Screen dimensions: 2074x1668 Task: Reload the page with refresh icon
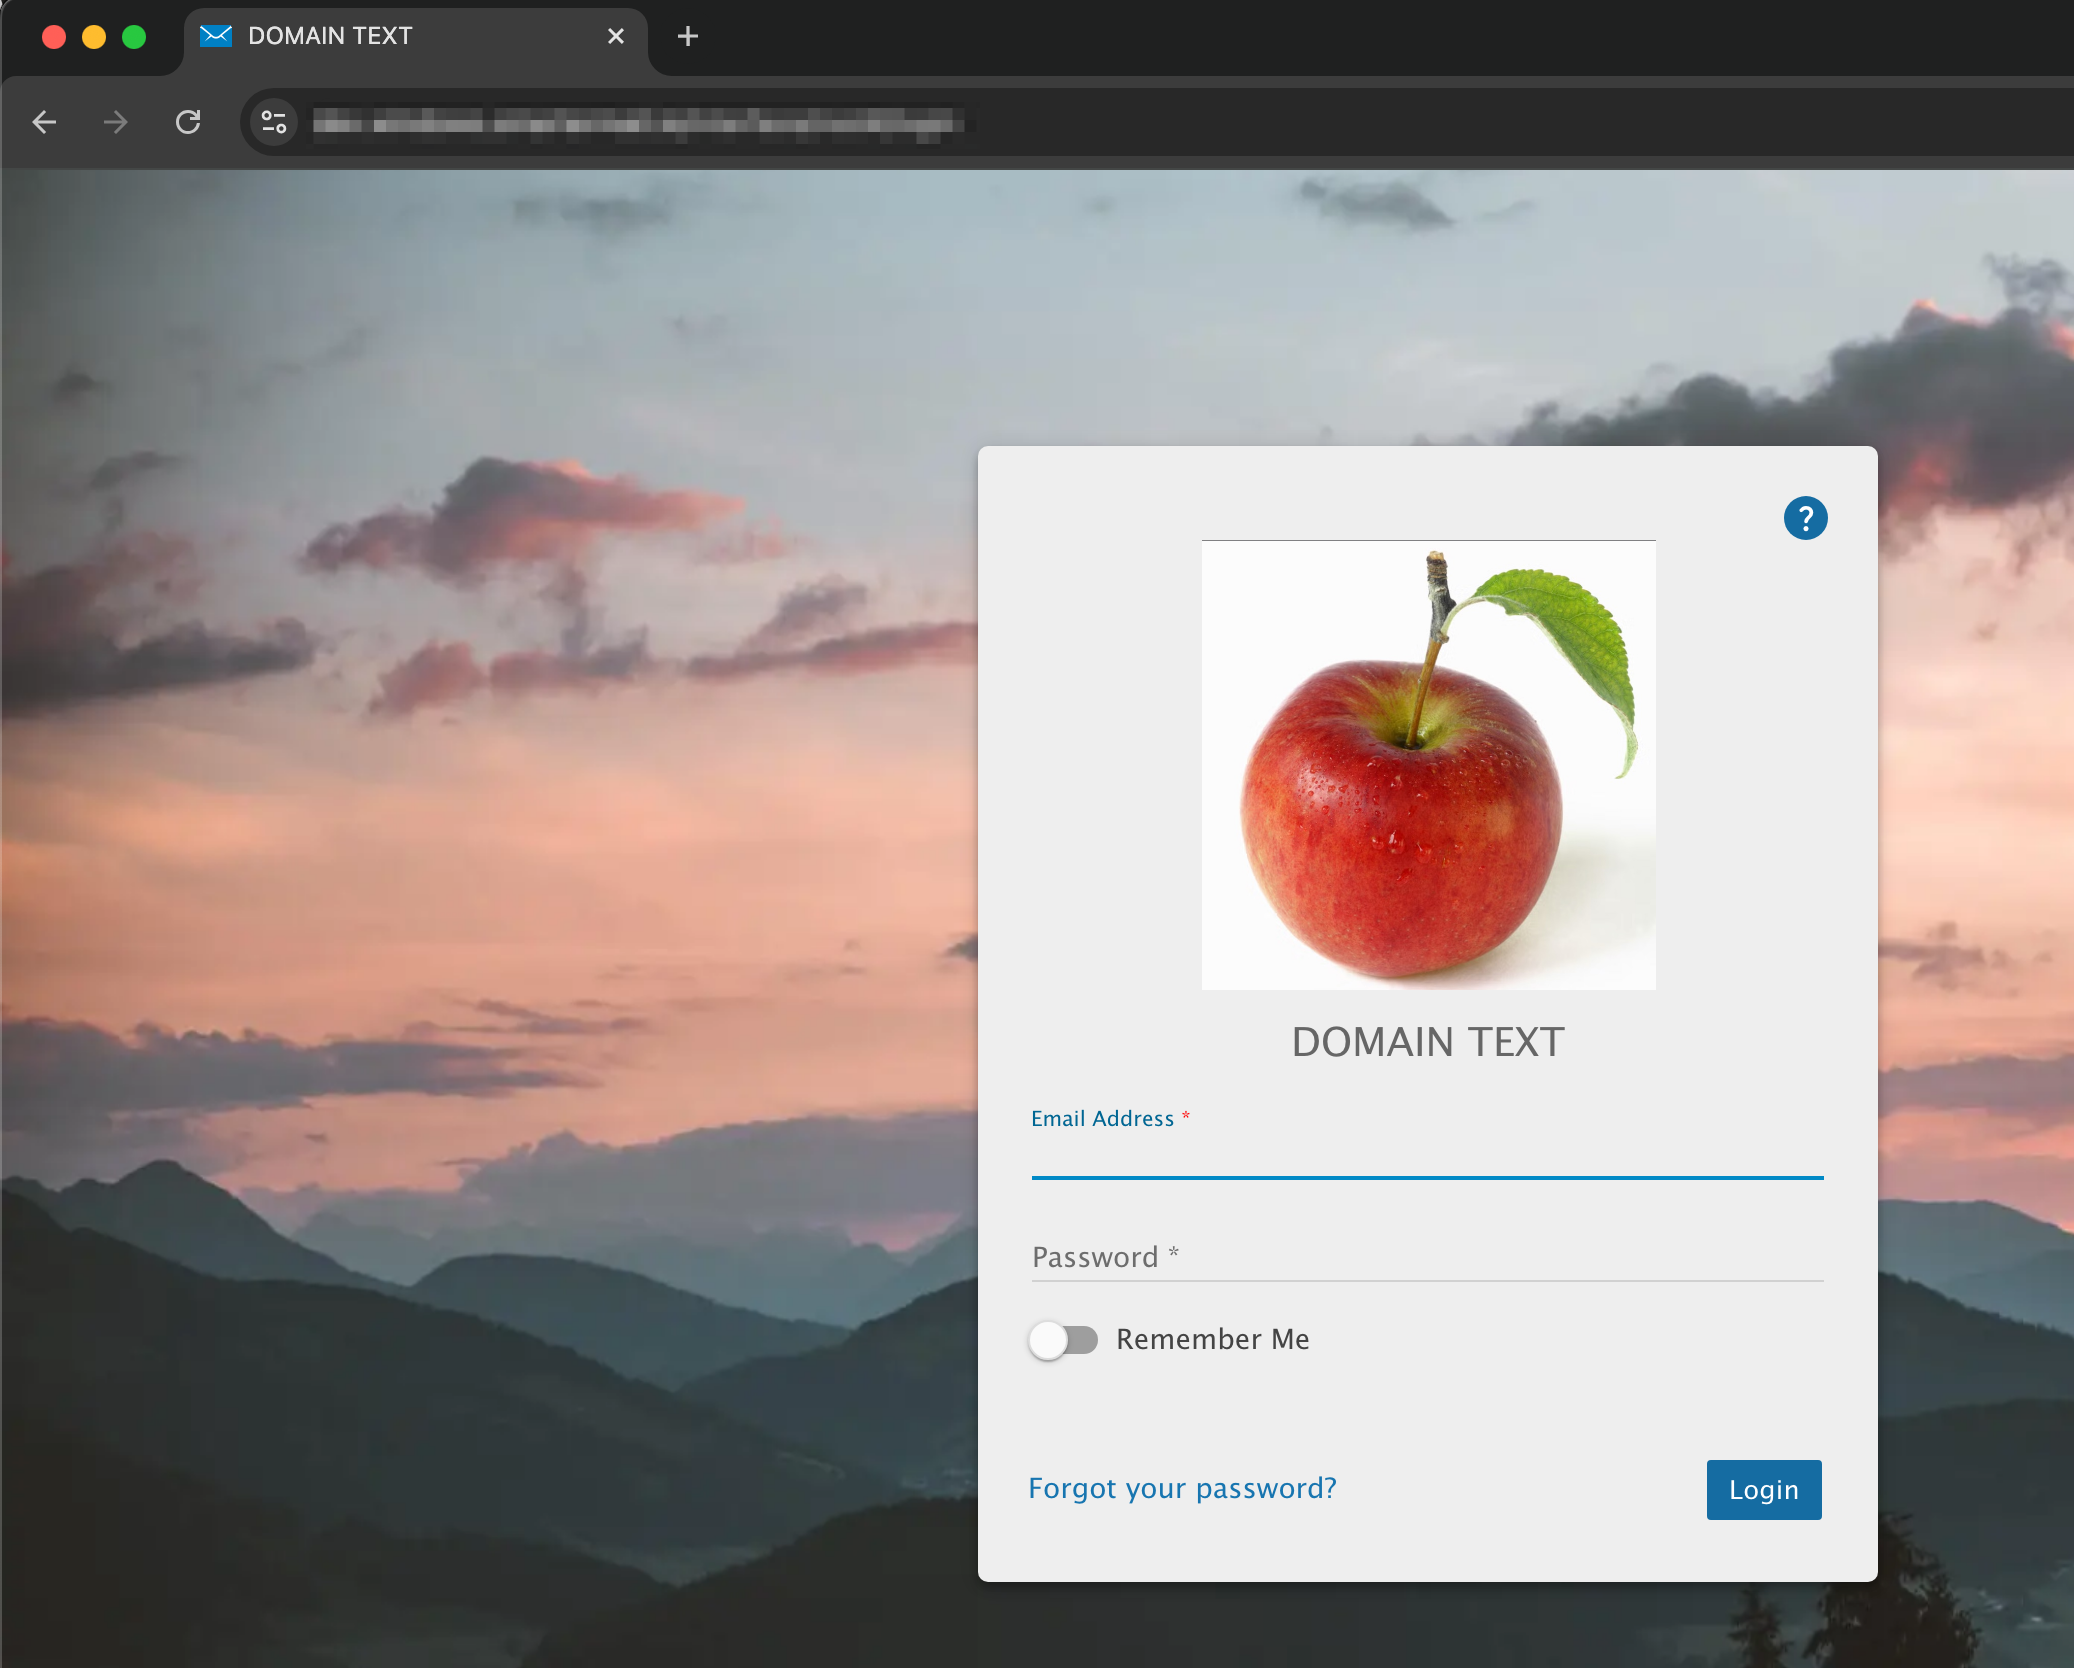188,122
